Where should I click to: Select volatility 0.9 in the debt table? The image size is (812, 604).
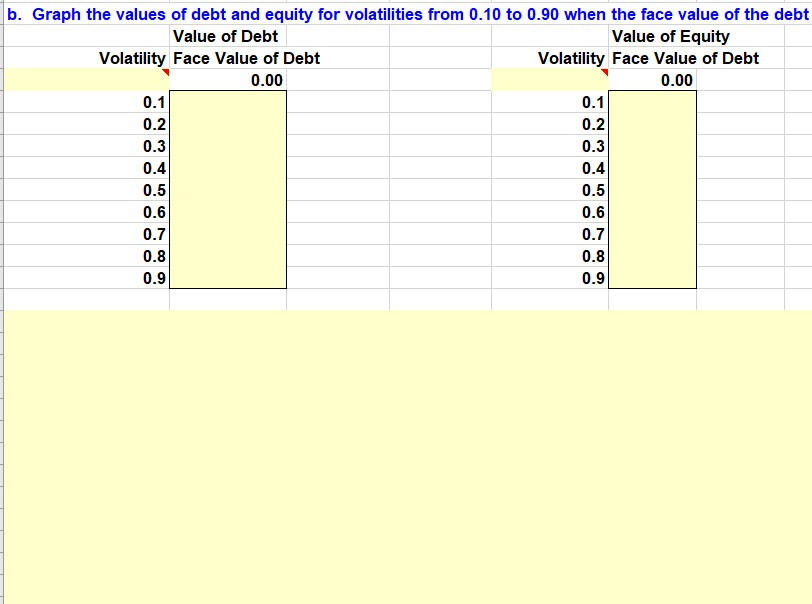[x=153, y=278]
